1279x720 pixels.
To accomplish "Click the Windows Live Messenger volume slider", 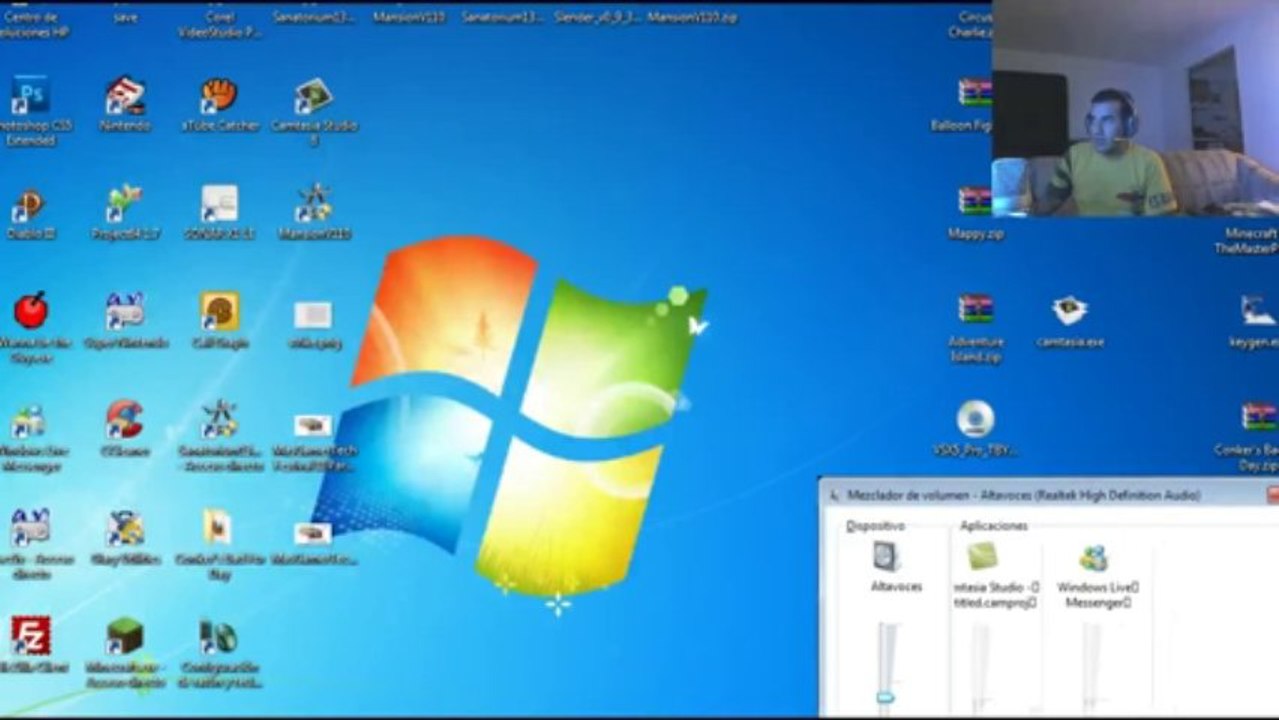I will click(x=1092, y=668).
